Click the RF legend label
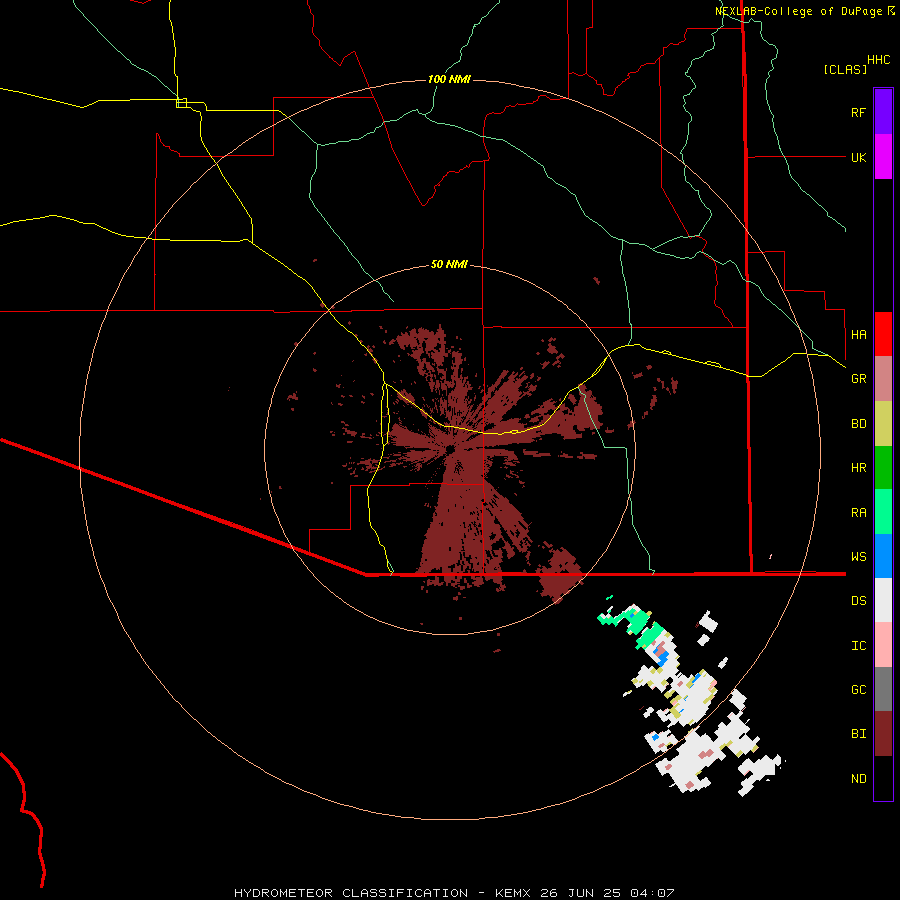This screenshot has width=900, height=900. tap(858, 112)
